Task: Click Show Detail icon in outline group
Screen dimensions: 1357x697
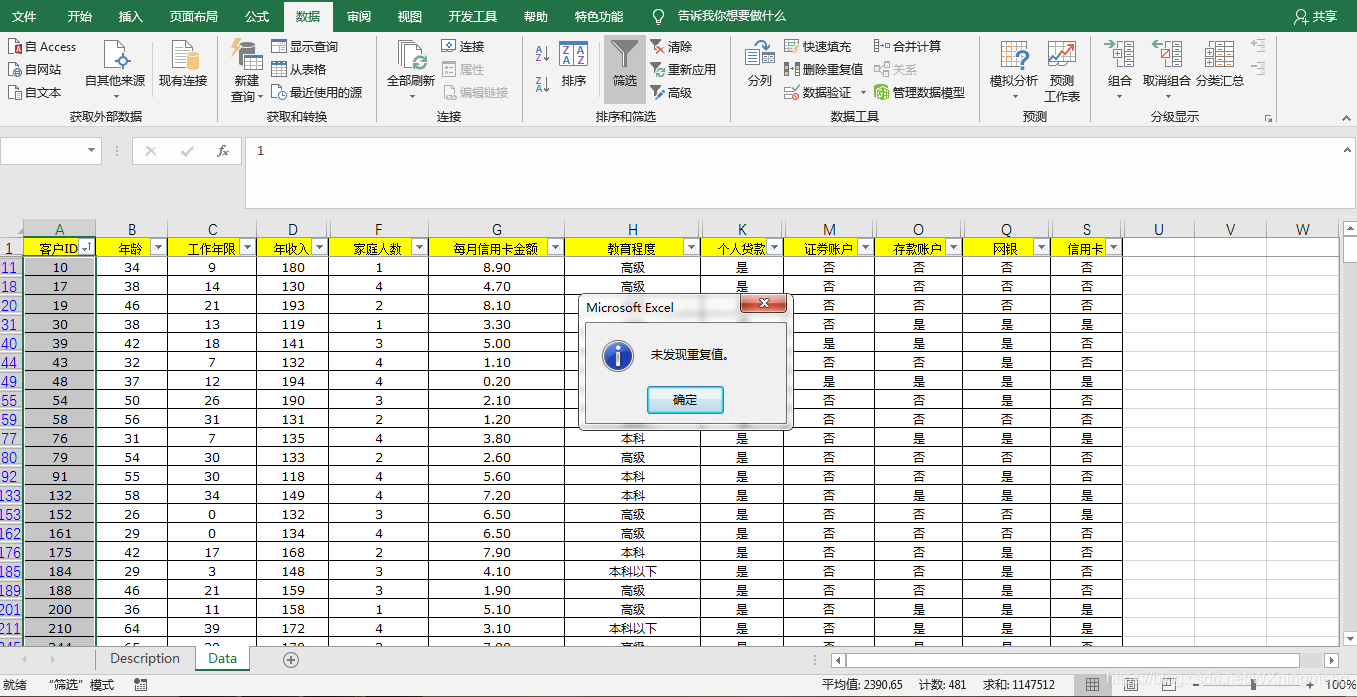Action: (1258, 46)
